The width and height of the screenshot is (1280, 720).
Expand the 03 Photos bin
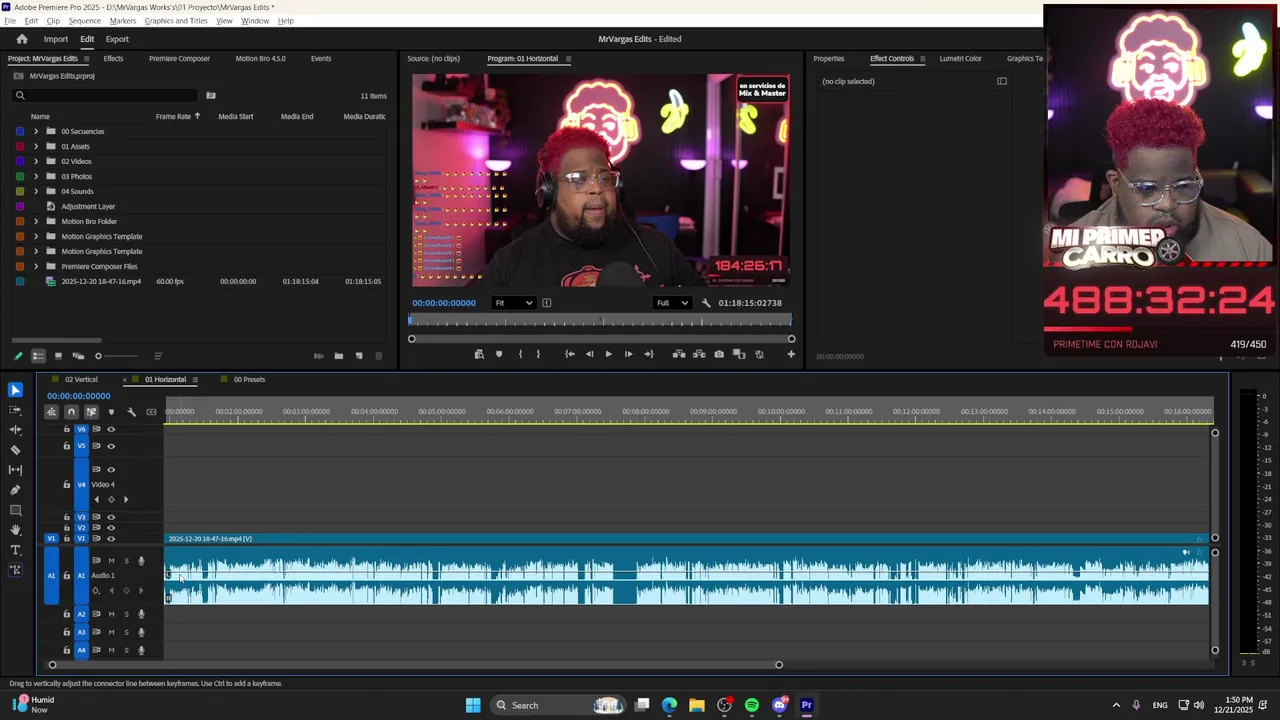[x=36, y=176]
